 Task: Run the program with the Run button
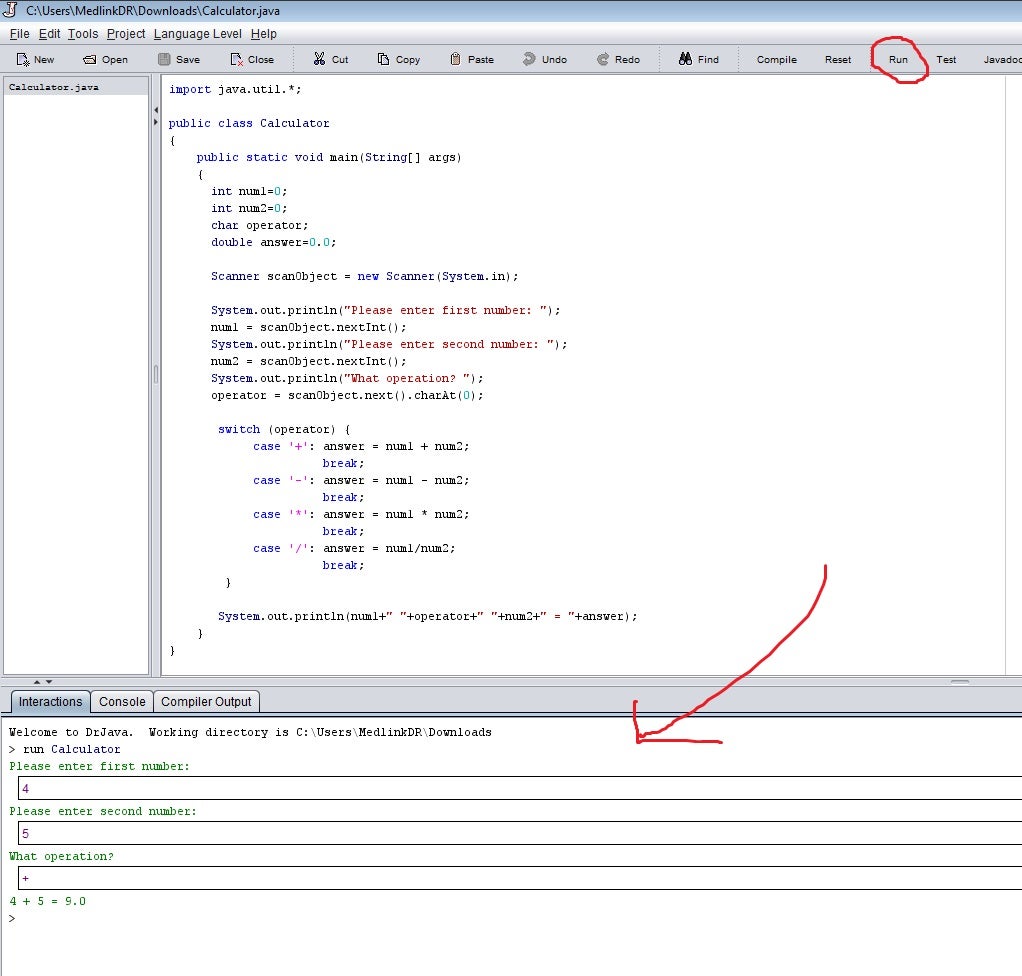click(x=898, y=59)
